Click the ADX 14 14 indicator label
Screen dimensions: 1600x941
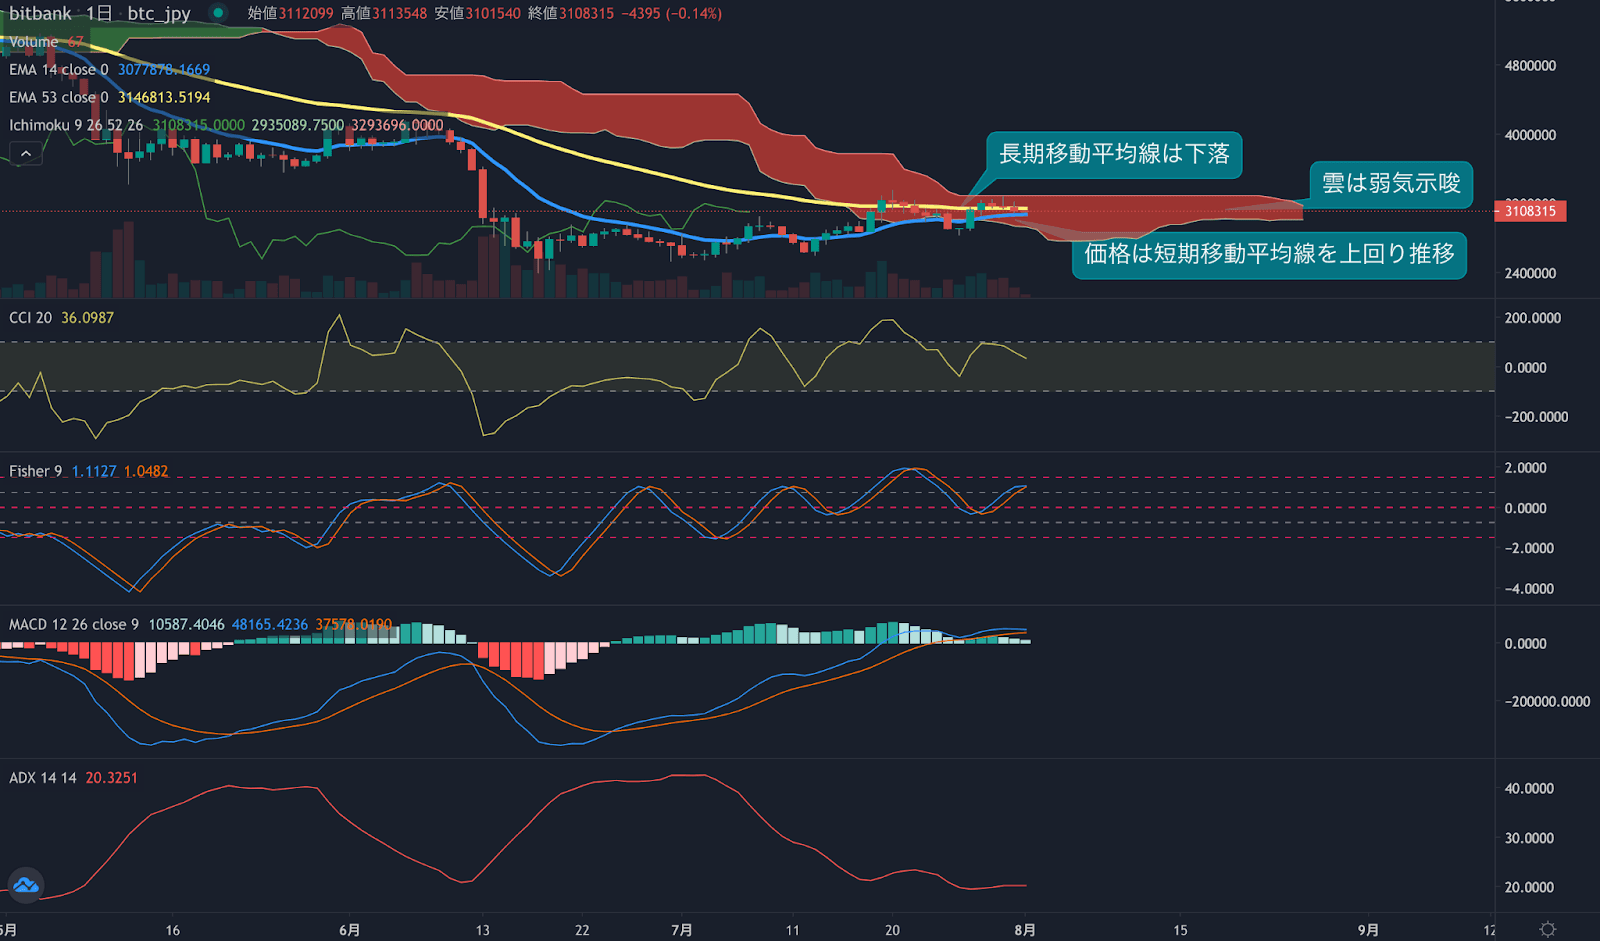42,778
